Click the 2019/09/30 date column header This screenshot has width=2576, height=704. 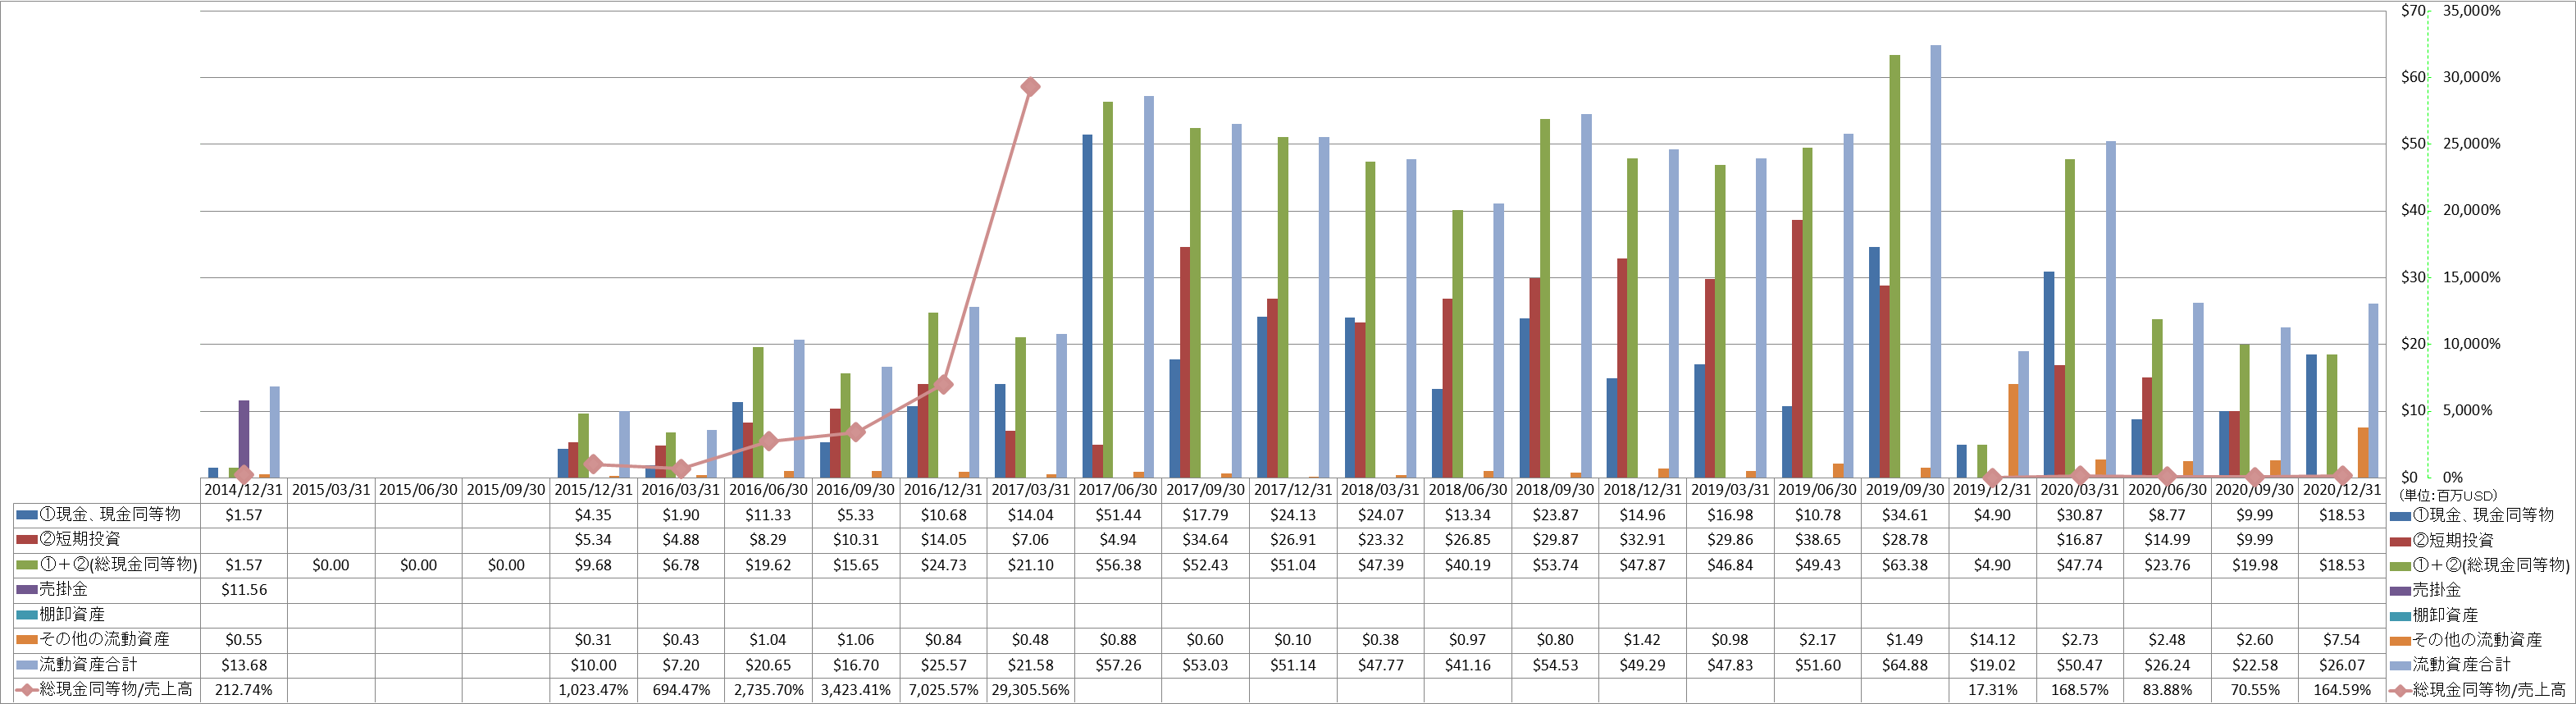coord(1905,490)
